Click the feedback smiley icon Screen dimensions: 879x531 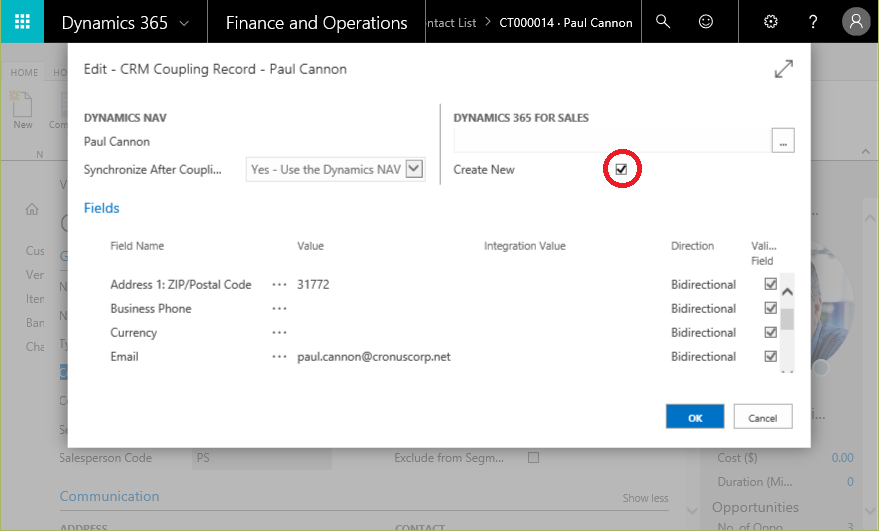[x=706, y=21]
